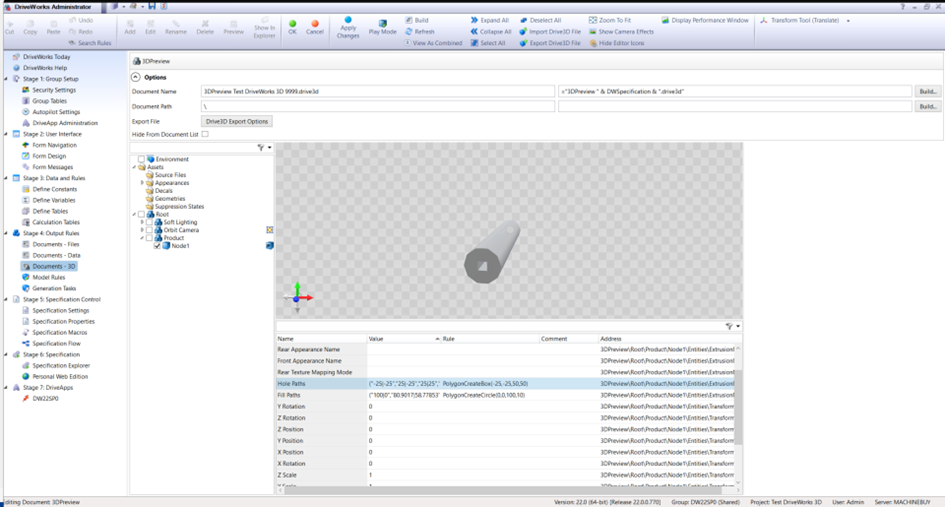The width and height of the screenshot is (945, 507).
Task: Open Documents - Files
Action: pyautogui.click(x=55, y=244)
